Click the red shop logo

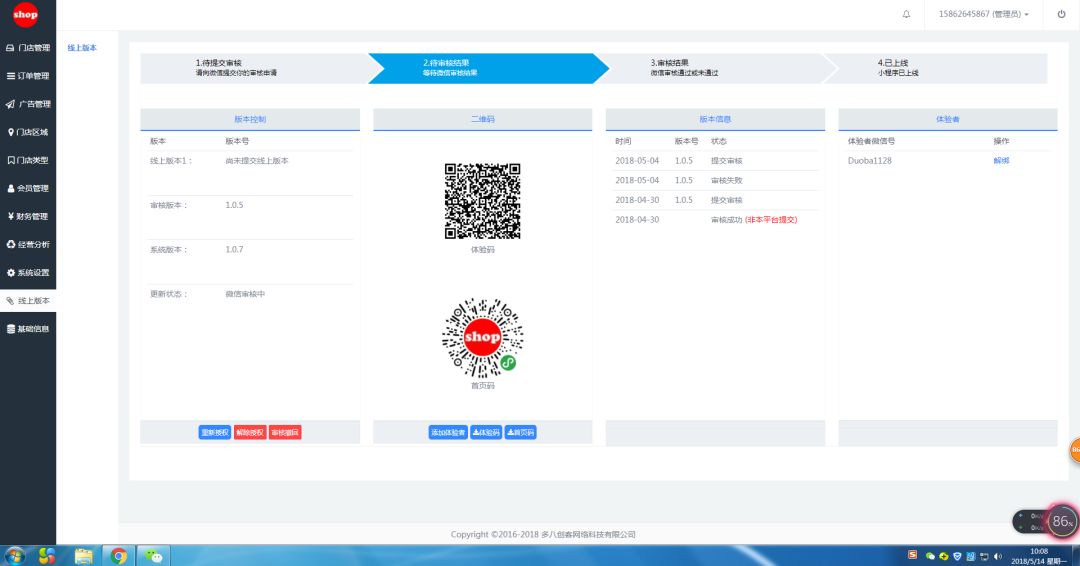25,14
